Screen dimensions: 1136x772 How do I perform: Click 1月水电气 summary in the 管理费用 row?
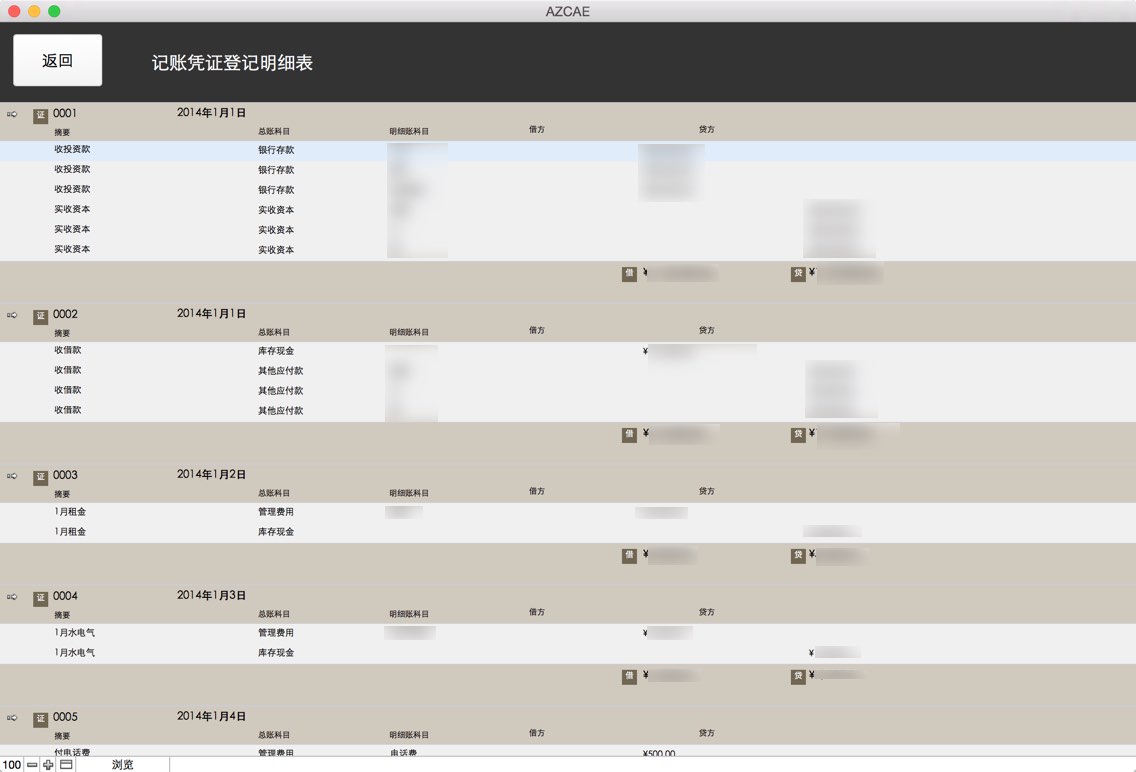pyautogui.click(x=74, y=633)
